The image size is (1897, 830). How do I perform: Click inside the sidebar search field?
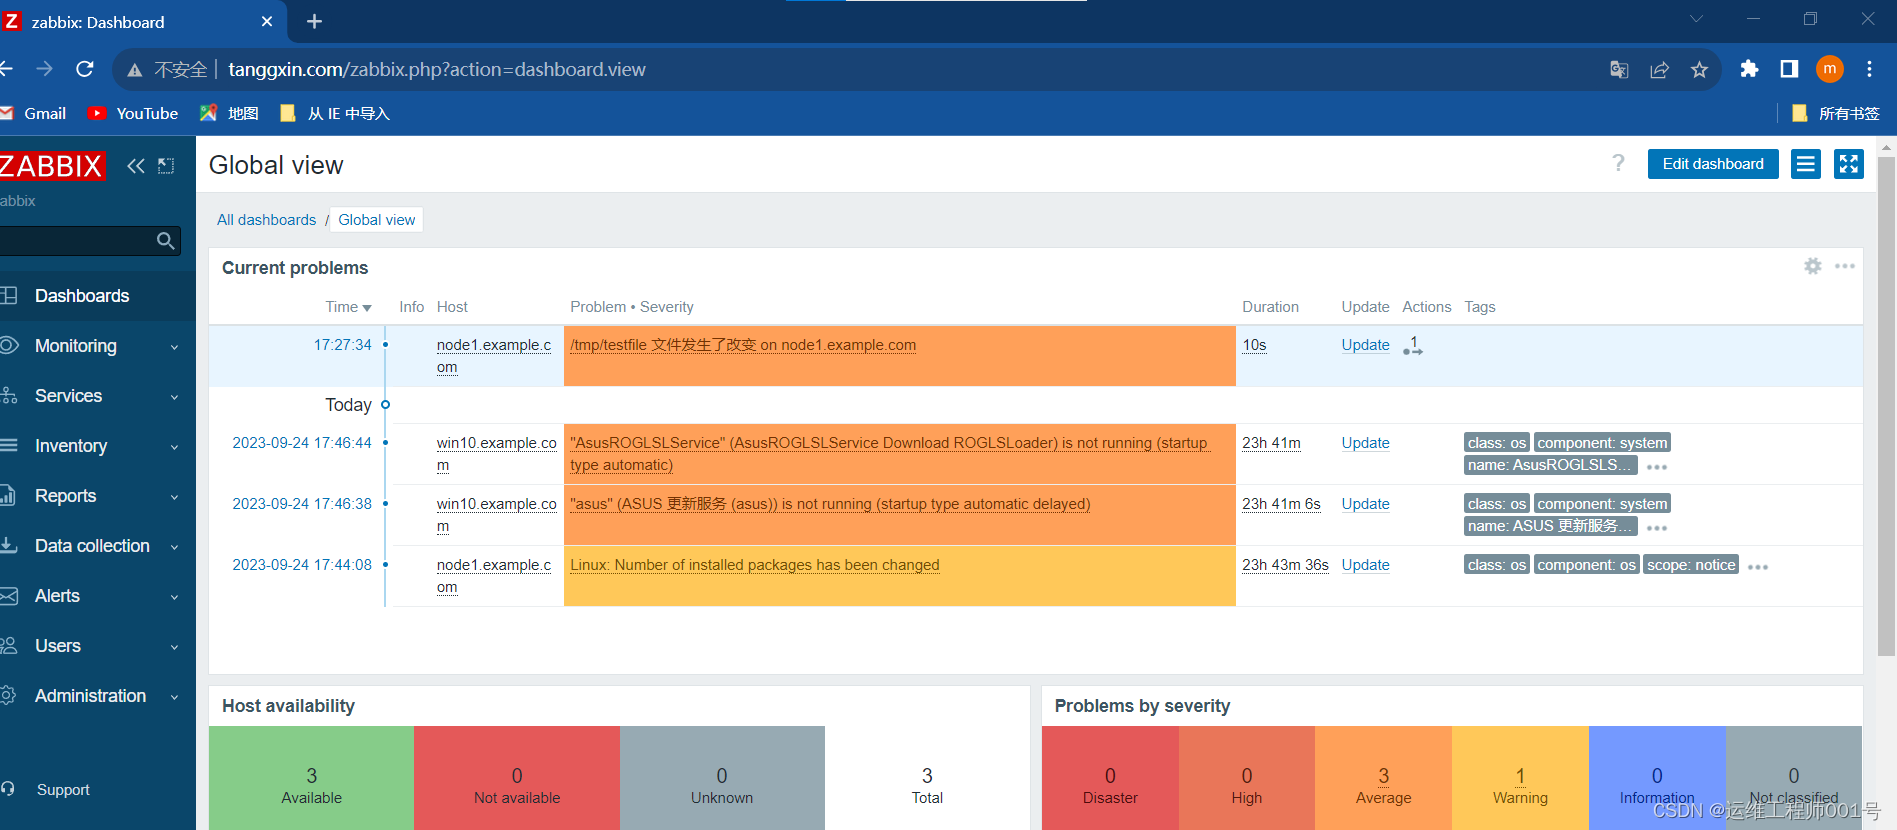[76, 241]
